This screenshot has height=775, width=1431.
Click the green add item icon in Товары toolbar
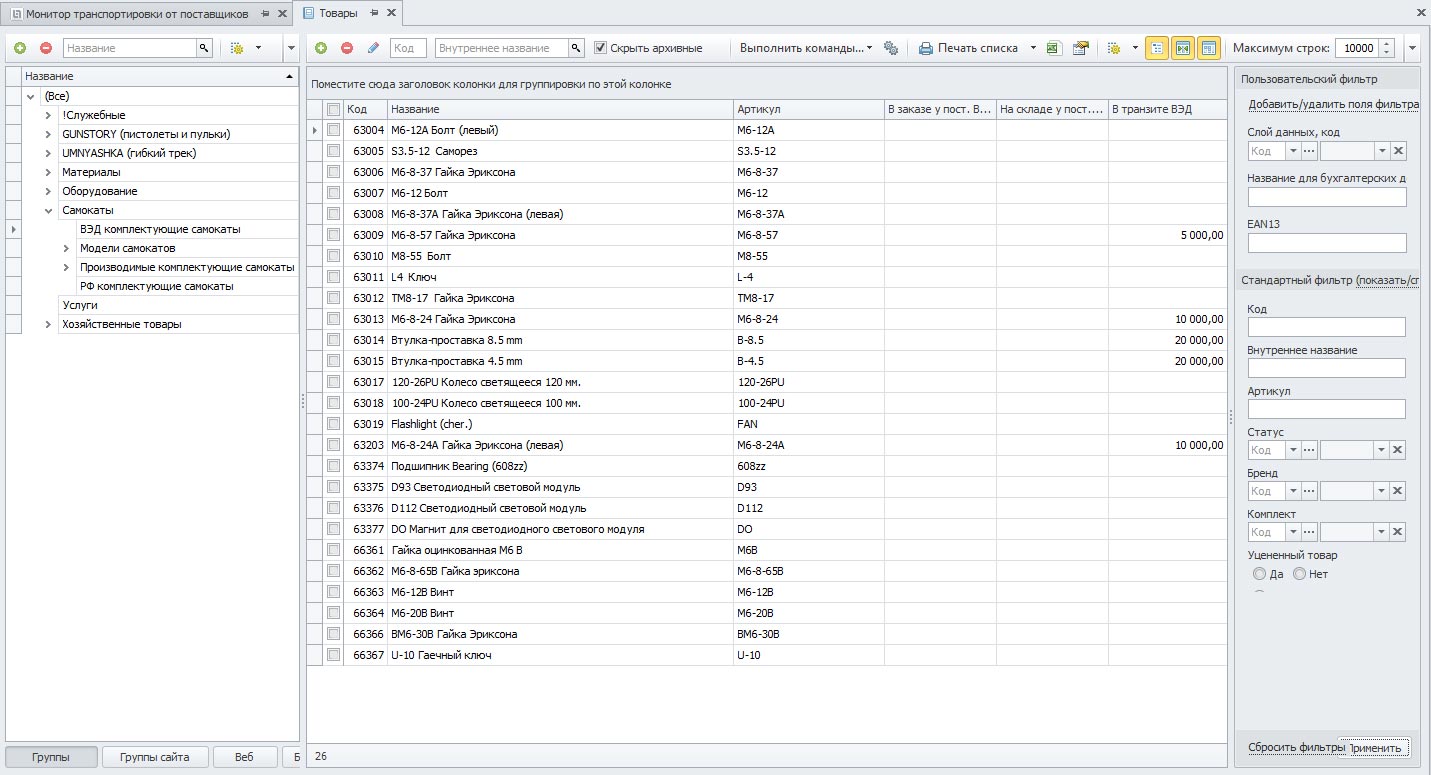[321, 48]
